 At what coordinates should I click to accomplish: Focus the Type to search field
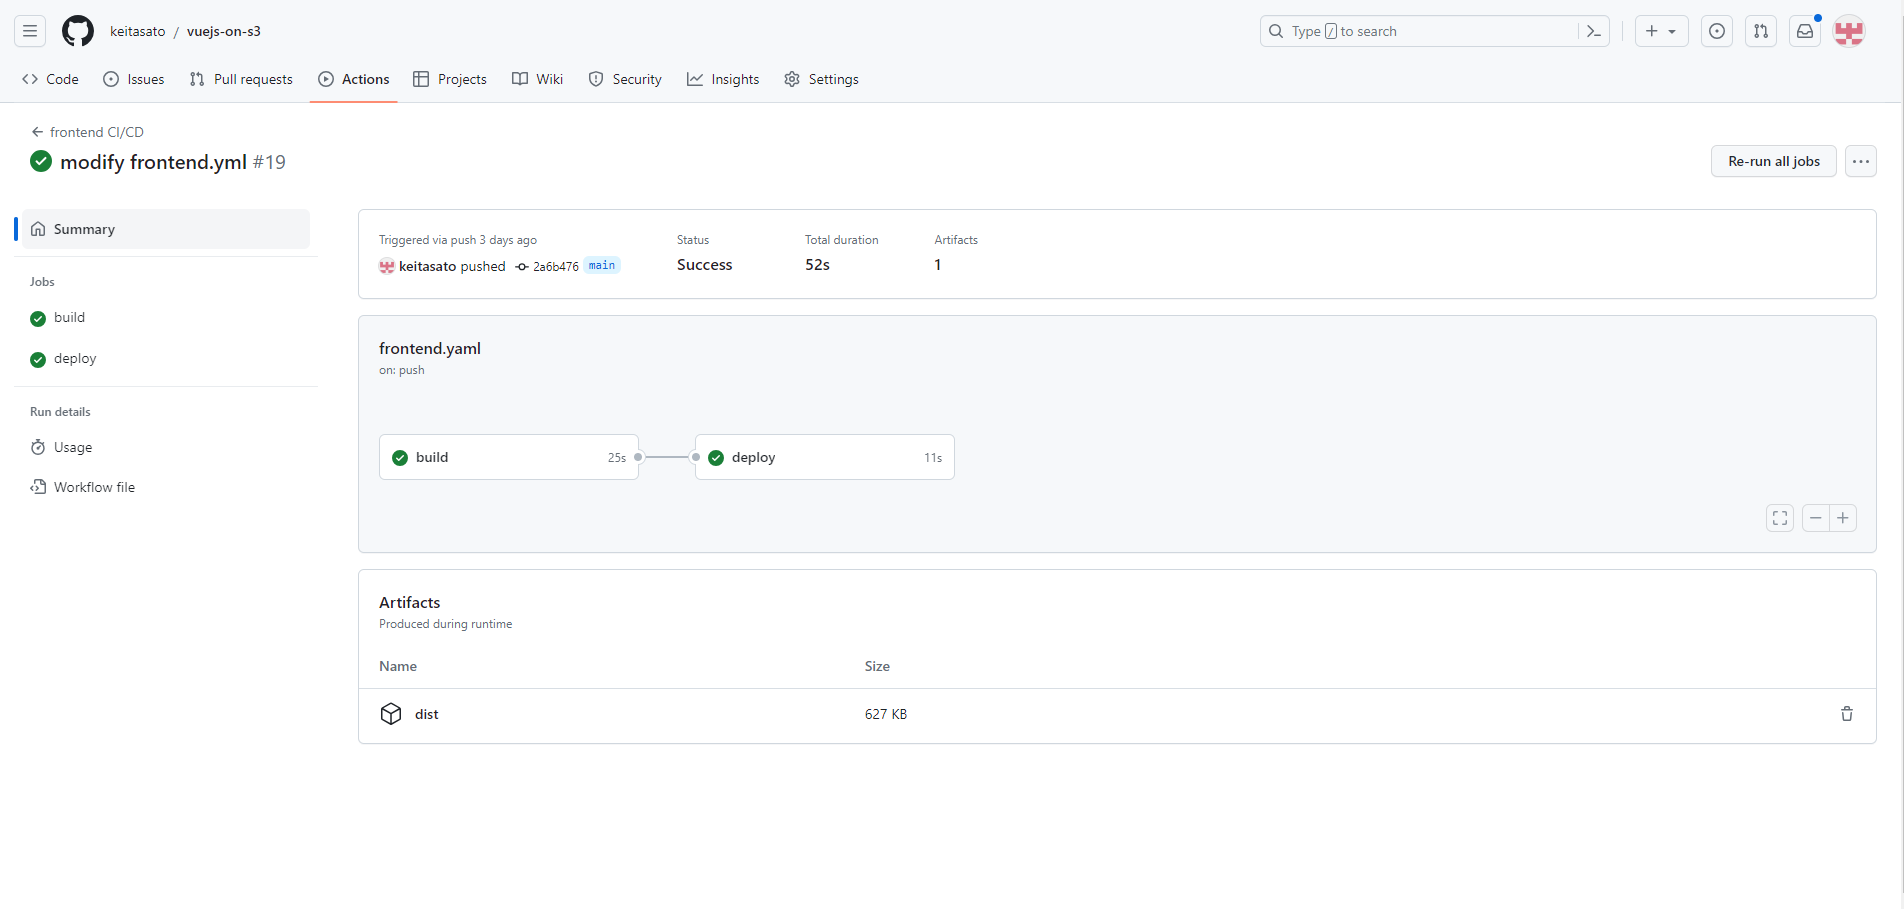point(1434,31)
